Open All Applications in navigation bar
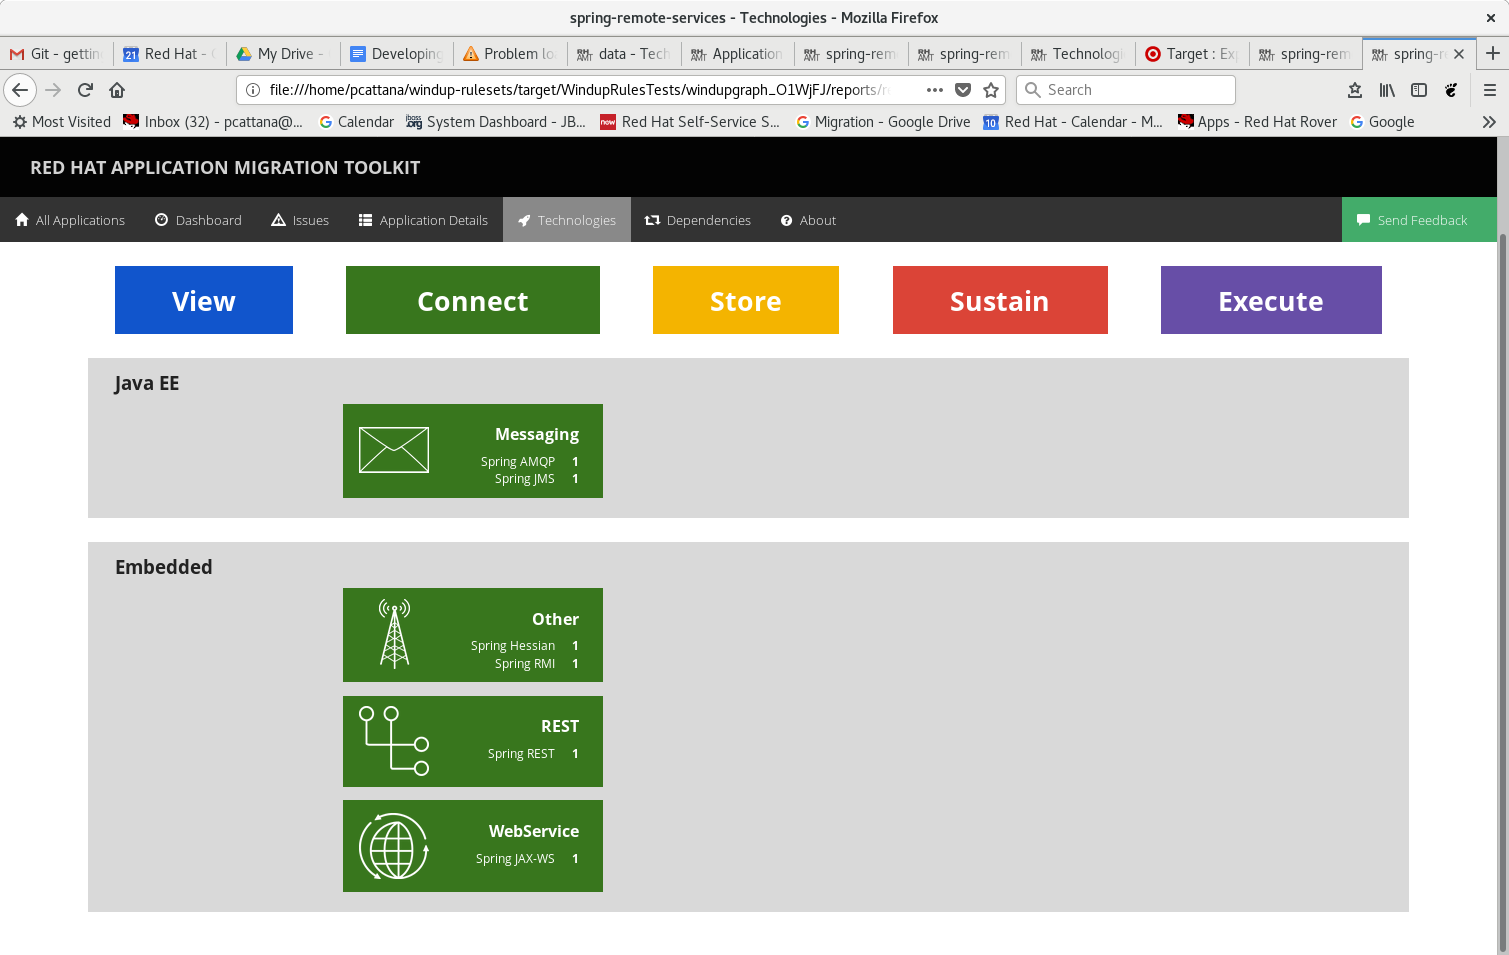 click(70, 220)
